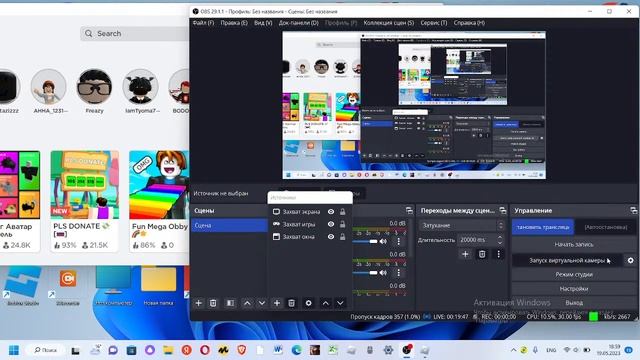640x360 pixels.
Task: Open the Правка menu
Action: pos(234,23)
